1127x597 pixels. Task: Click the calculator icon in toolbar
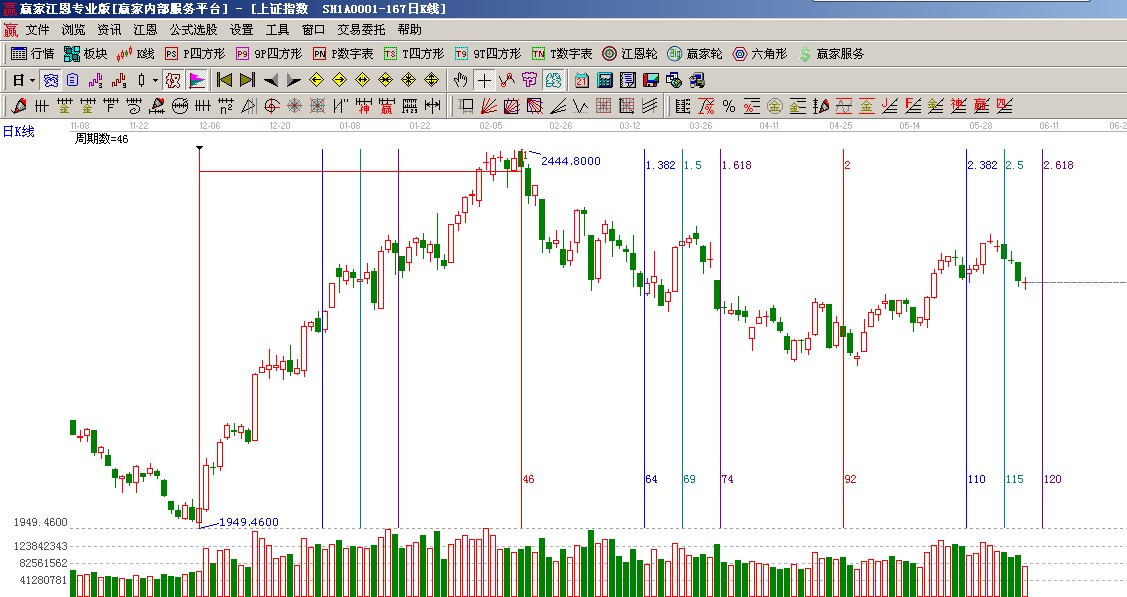[605, 80]
